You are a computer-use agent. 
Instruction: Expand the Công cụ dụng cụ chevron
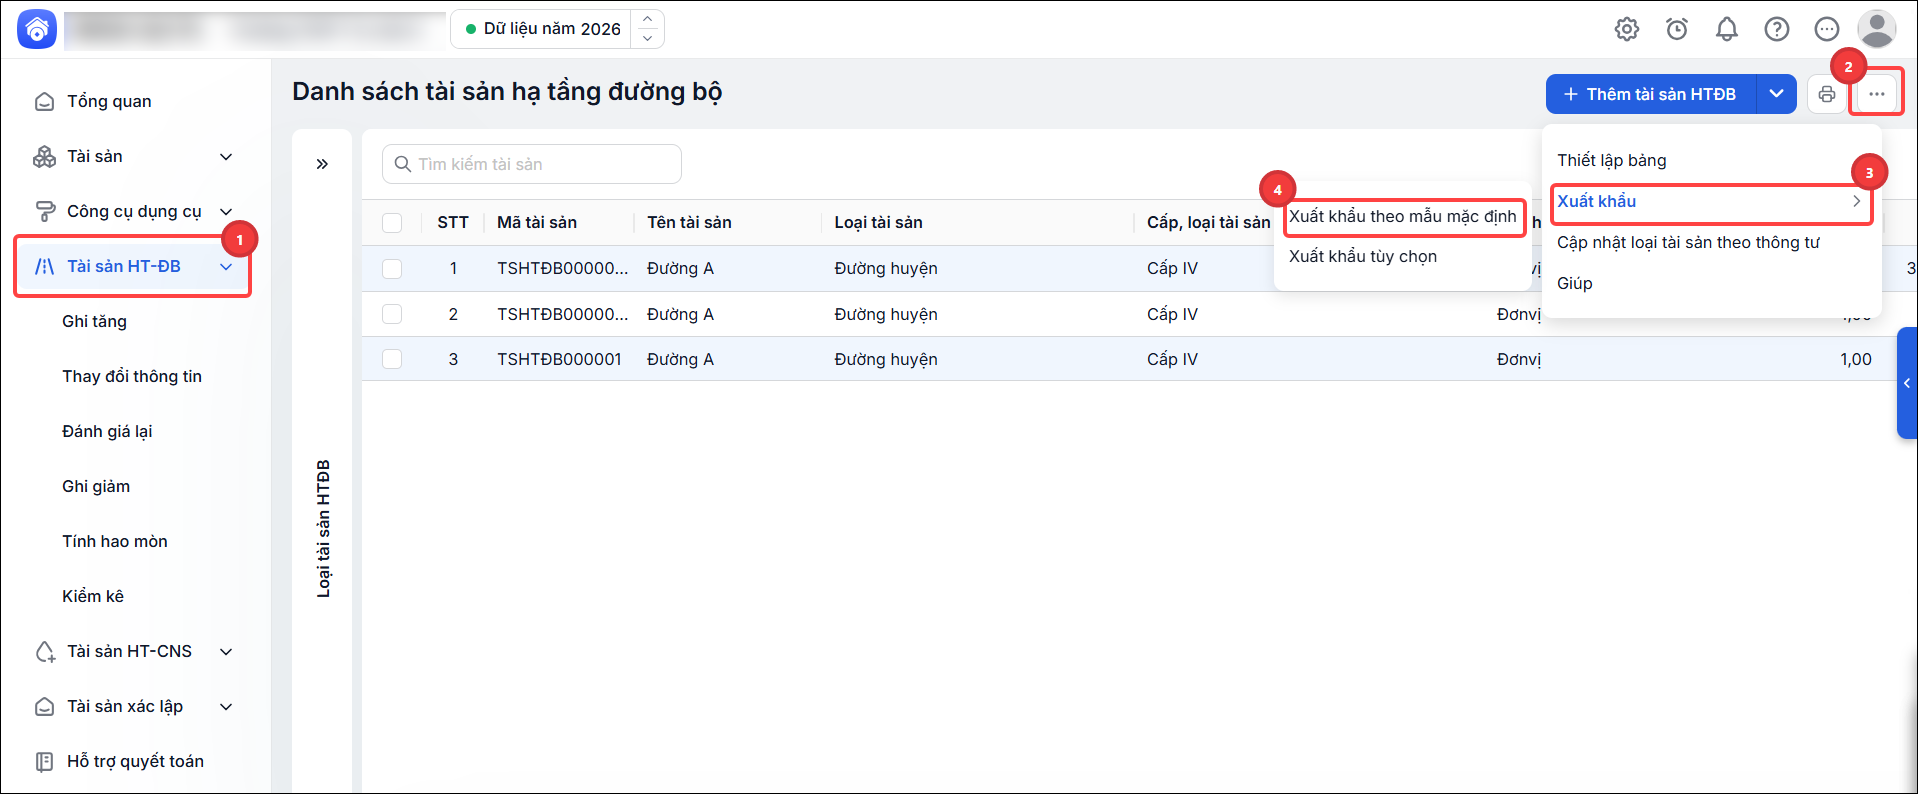[226, 212]
